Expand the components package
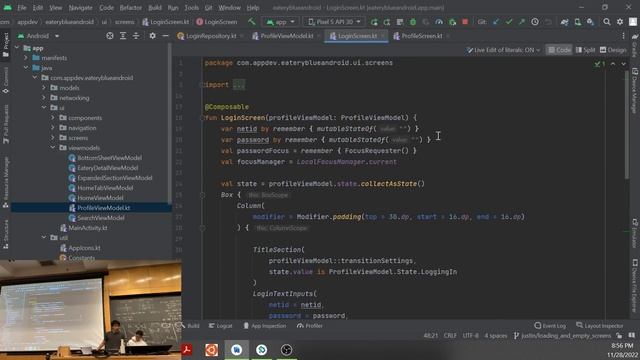 point(53,118)
